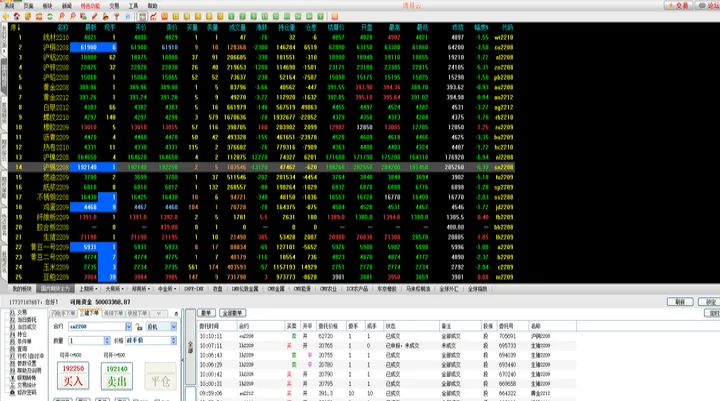Open the 交易 menu in menu bar
720x401 pixels.
pyautogui.click(x=114, y=5)
